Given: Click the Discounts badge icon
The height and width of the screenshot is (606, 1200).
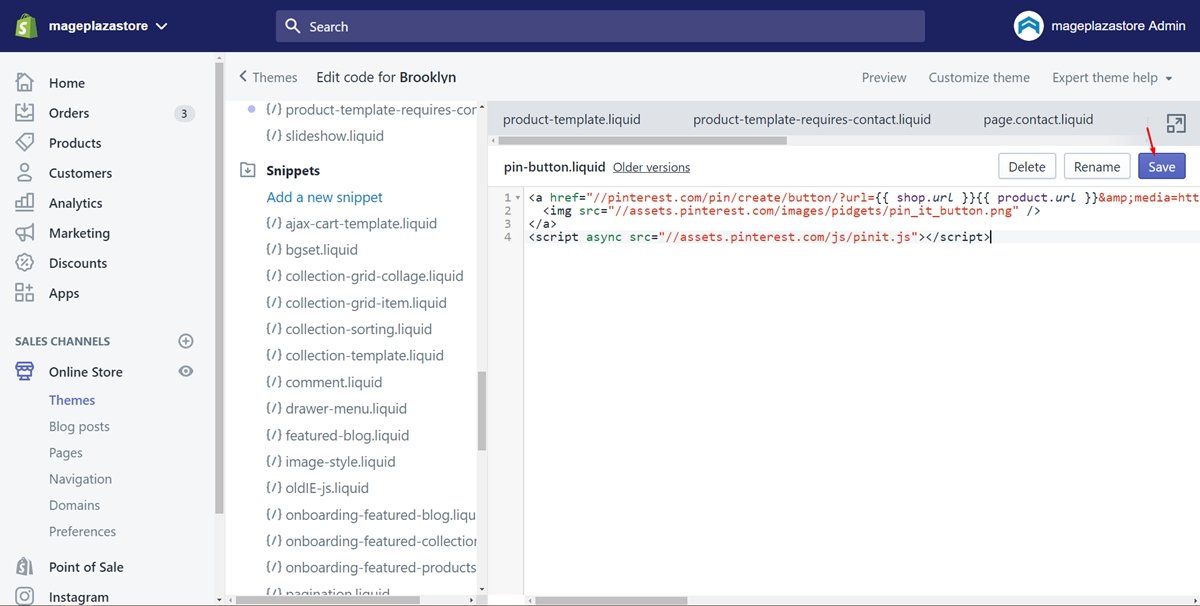Looking at the screenshot, I should coord(25,263).
